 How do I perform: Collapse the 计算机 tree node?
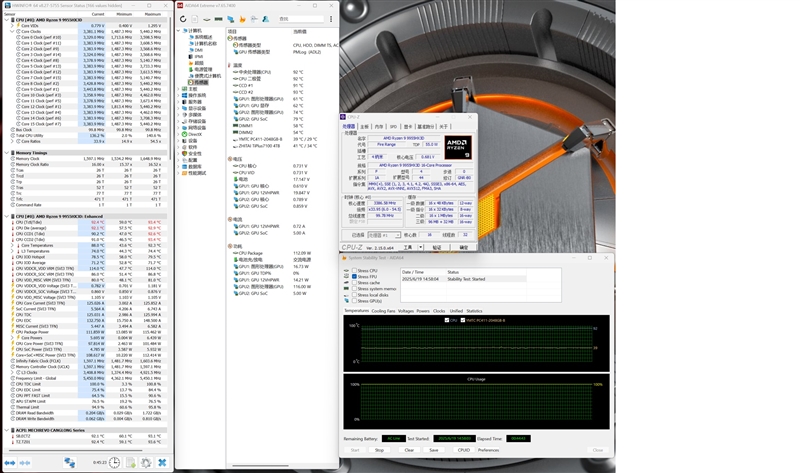pos(180,31)
